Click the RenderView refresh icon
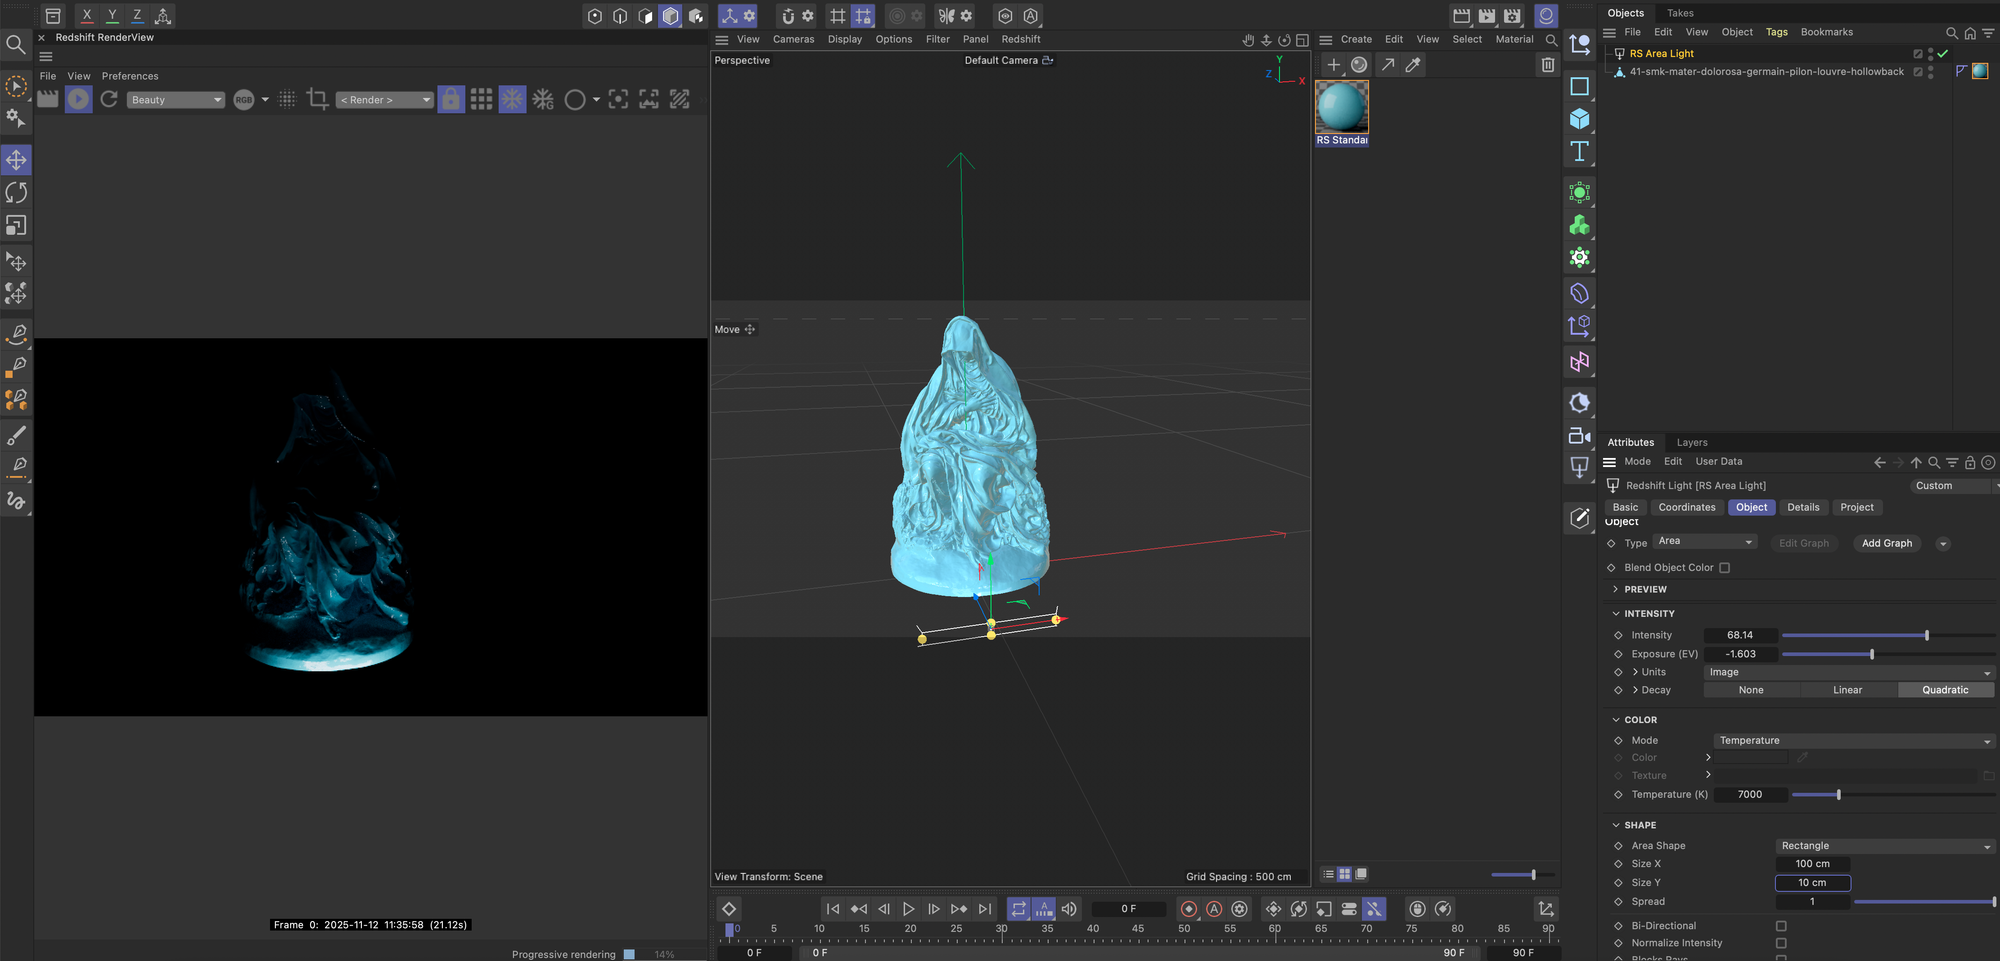The width and height of the screenshot is (2000, 961). 109,99
